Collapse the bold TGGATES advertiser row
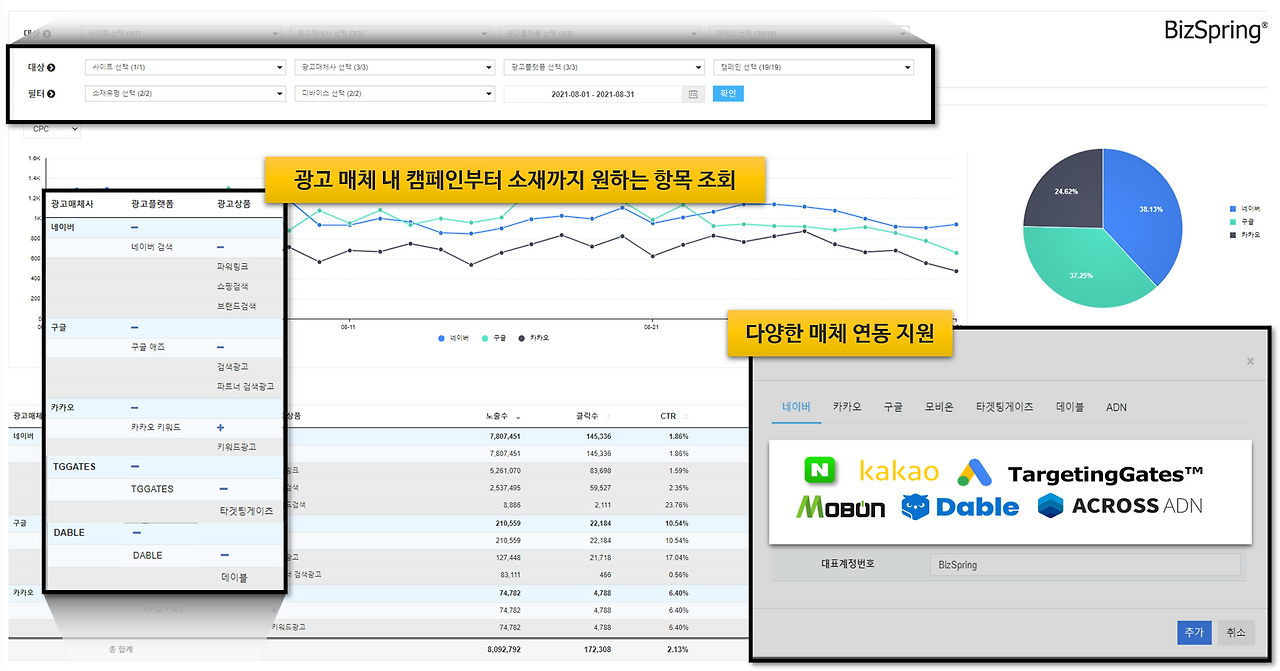The image size is (1280, 671). tap(135, 467)
